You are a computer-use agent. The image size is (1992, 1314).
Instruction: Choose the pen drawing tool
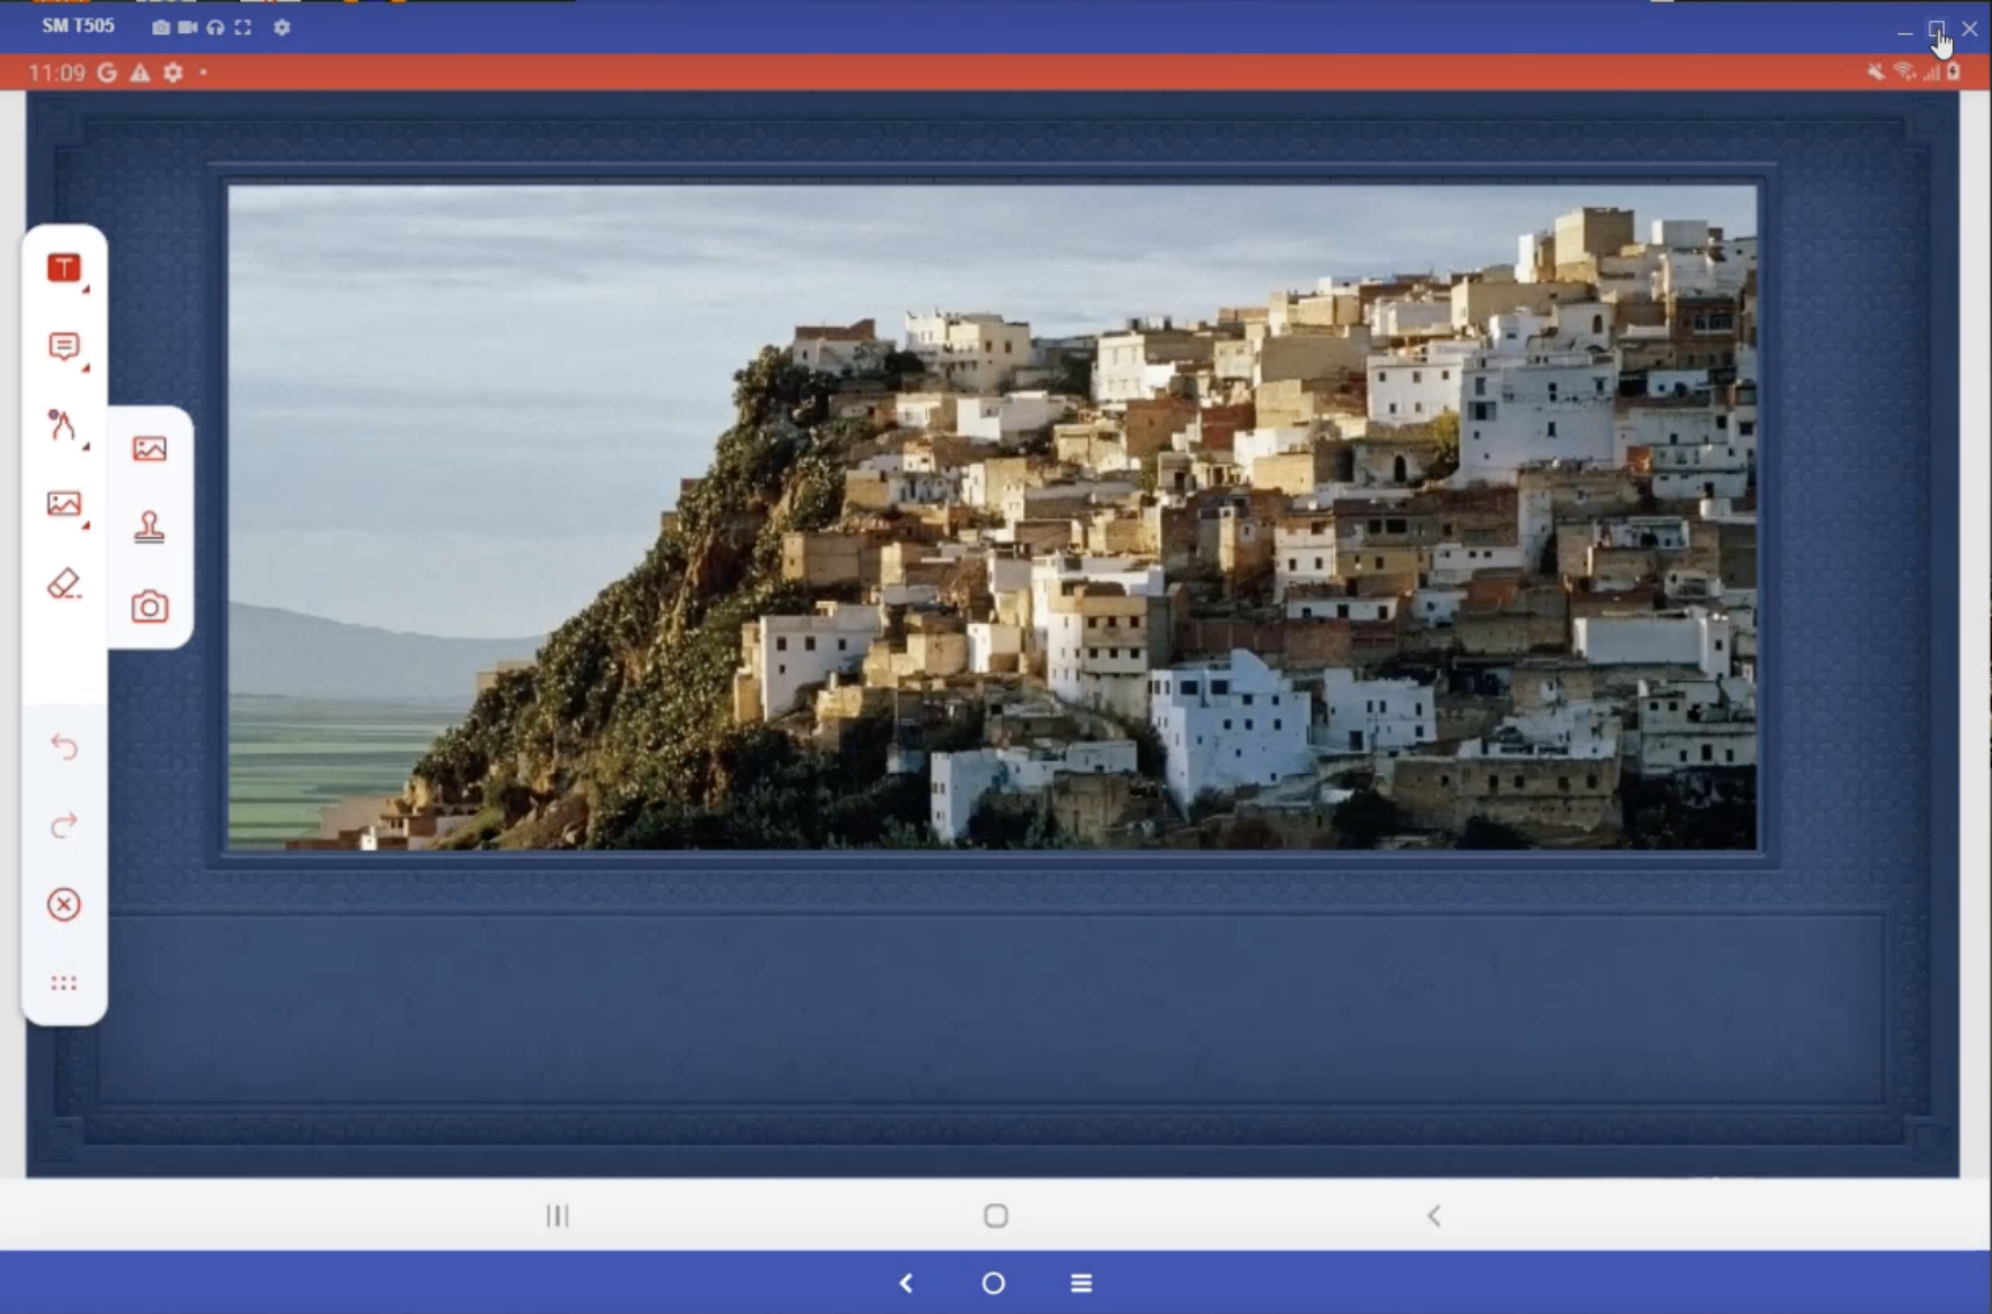pos(63,425)
